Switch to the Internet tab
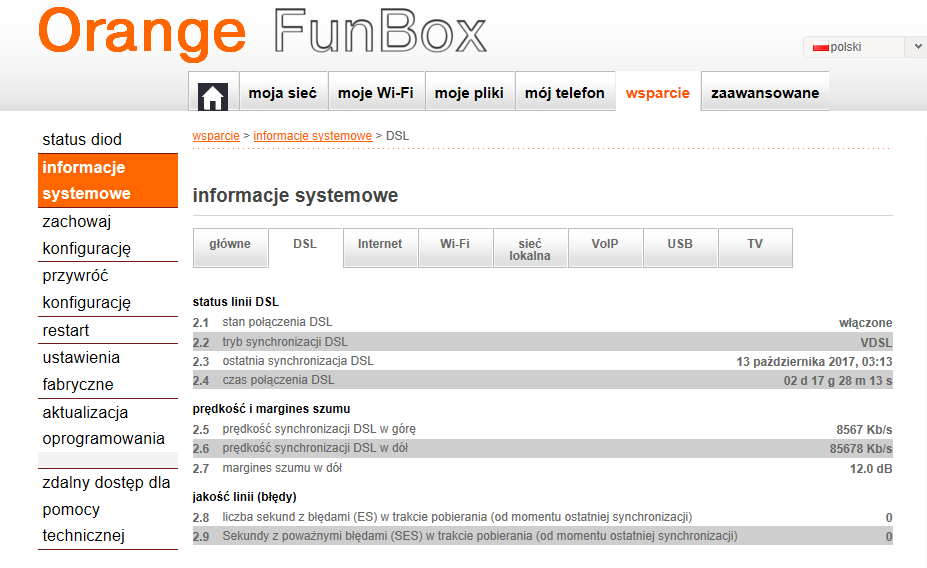Screen dimensions: 927x568 pyautogui.click(x=380, y=248)
